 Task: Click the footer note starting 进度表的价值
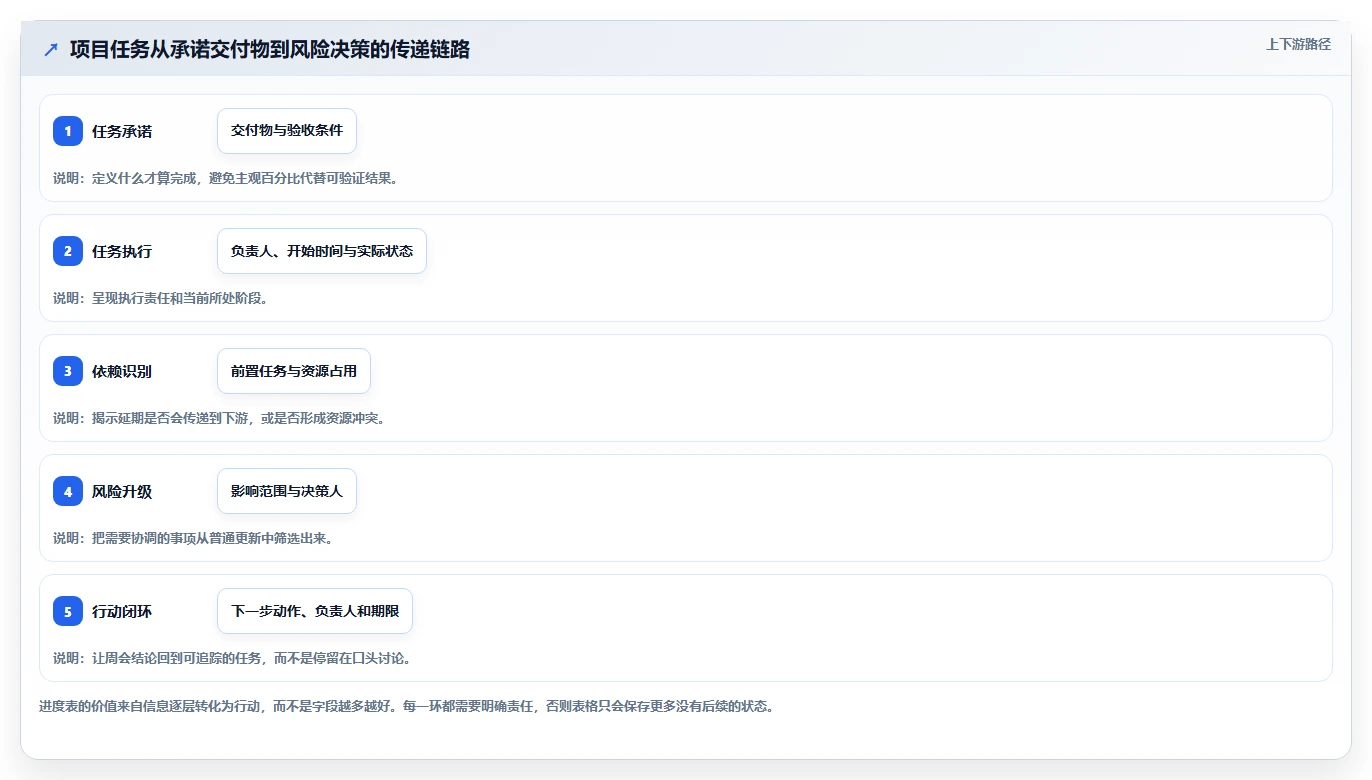click(407, 706)
